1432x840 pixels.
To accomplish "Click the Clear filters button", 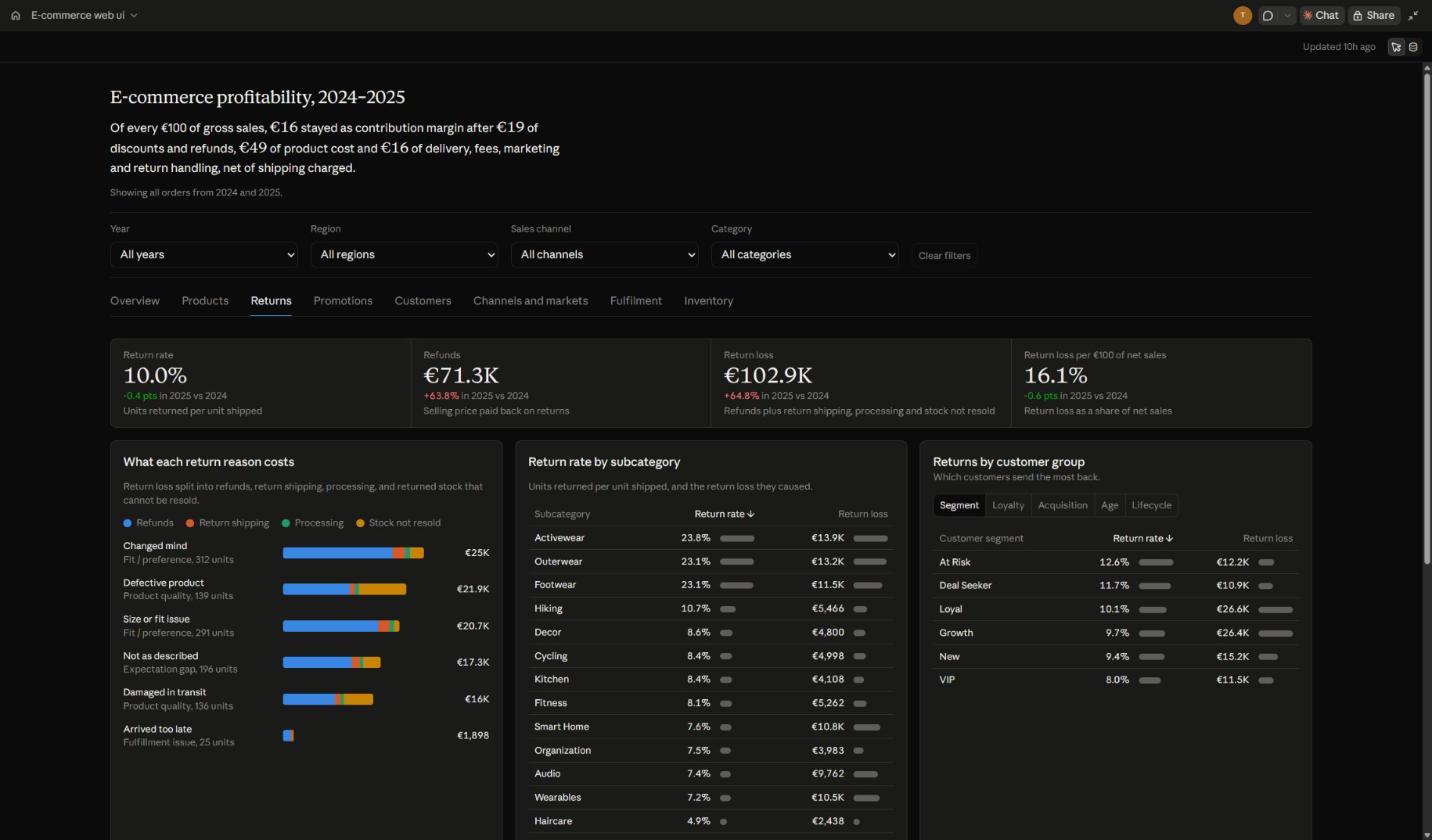I will 944,255.
